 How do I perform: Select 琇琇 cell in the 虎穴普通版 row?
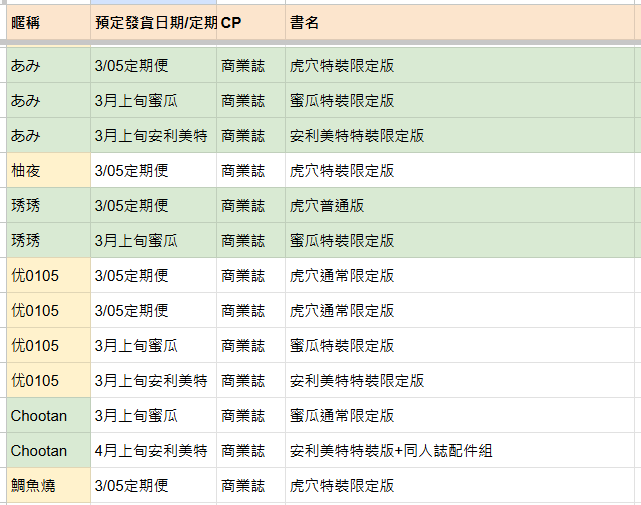49,206
